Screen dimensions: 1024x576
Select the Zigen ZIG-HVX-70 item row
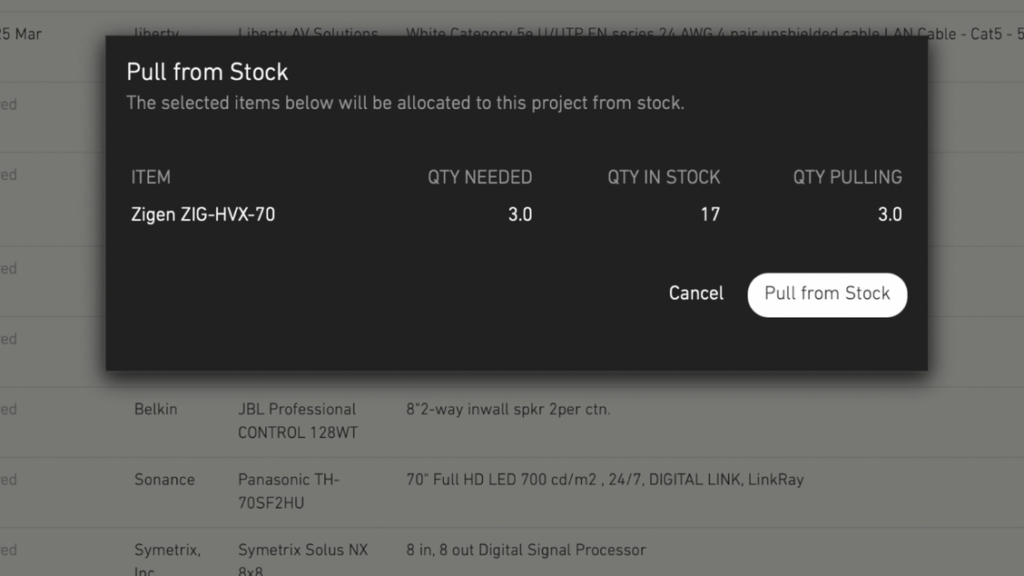(x=203, y=214)
